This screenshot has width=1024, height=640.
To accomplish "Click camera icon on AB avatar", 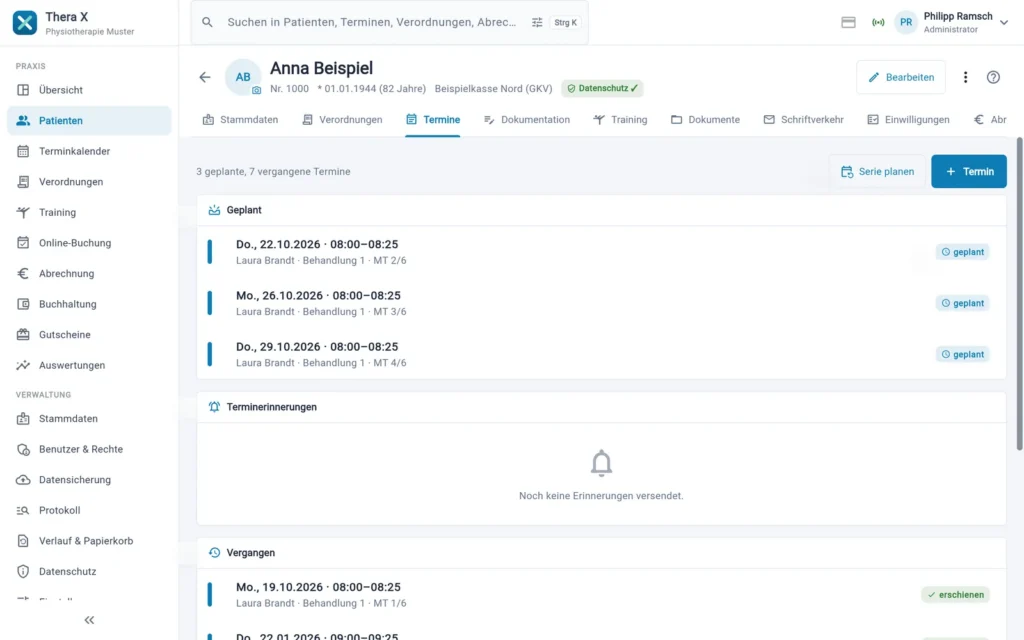I will point(257,90).
